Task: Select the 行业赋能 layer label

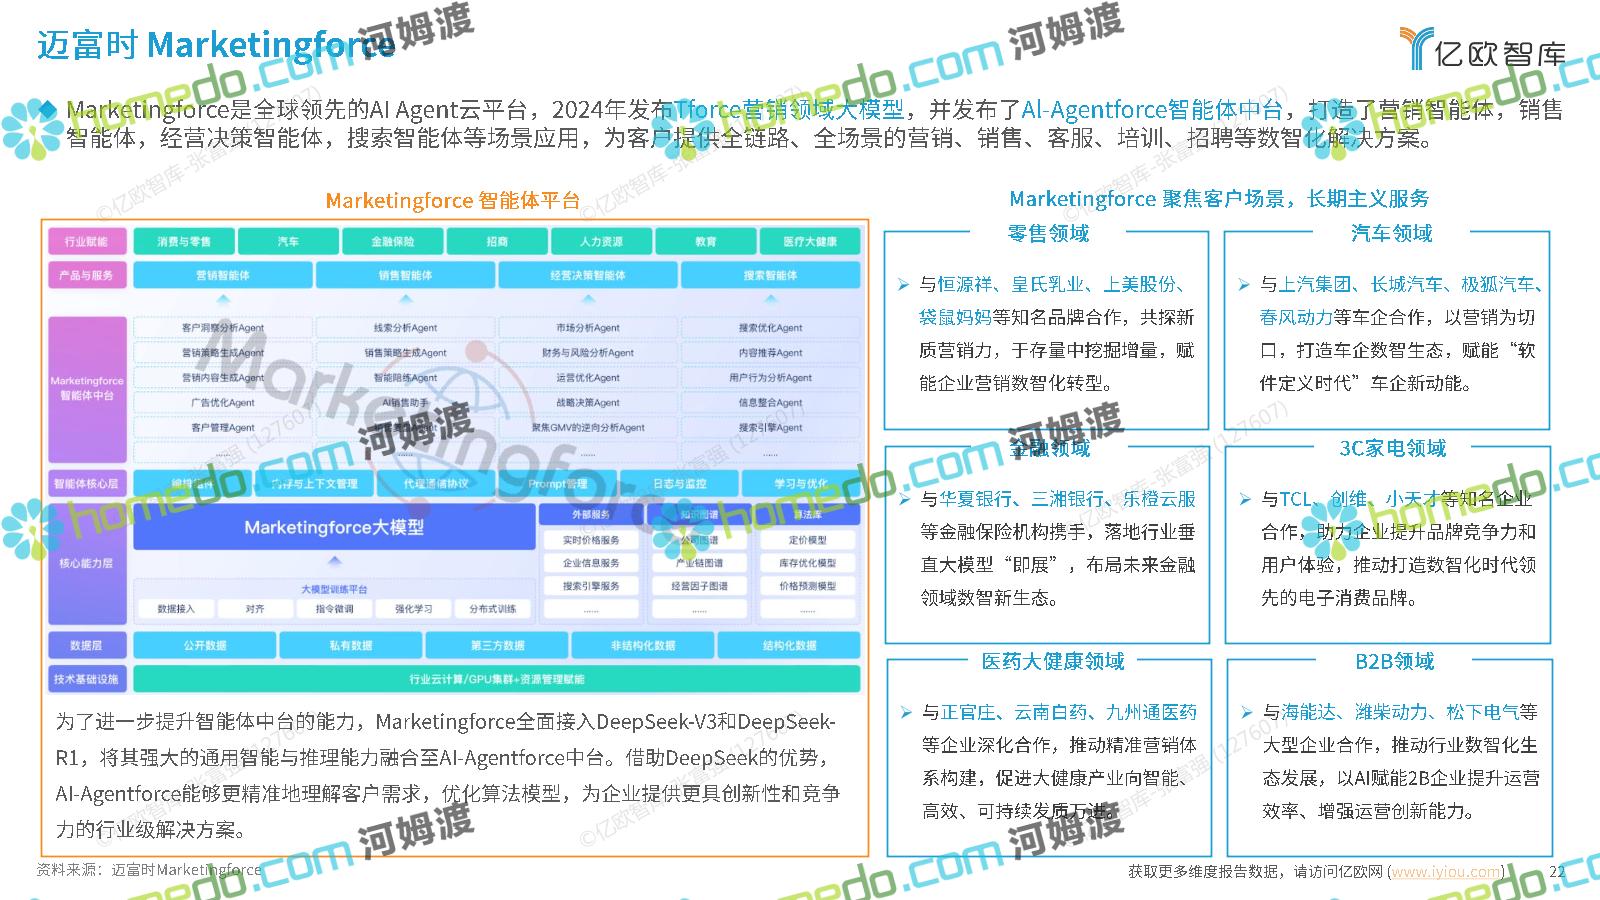Action: pos(87,241)
